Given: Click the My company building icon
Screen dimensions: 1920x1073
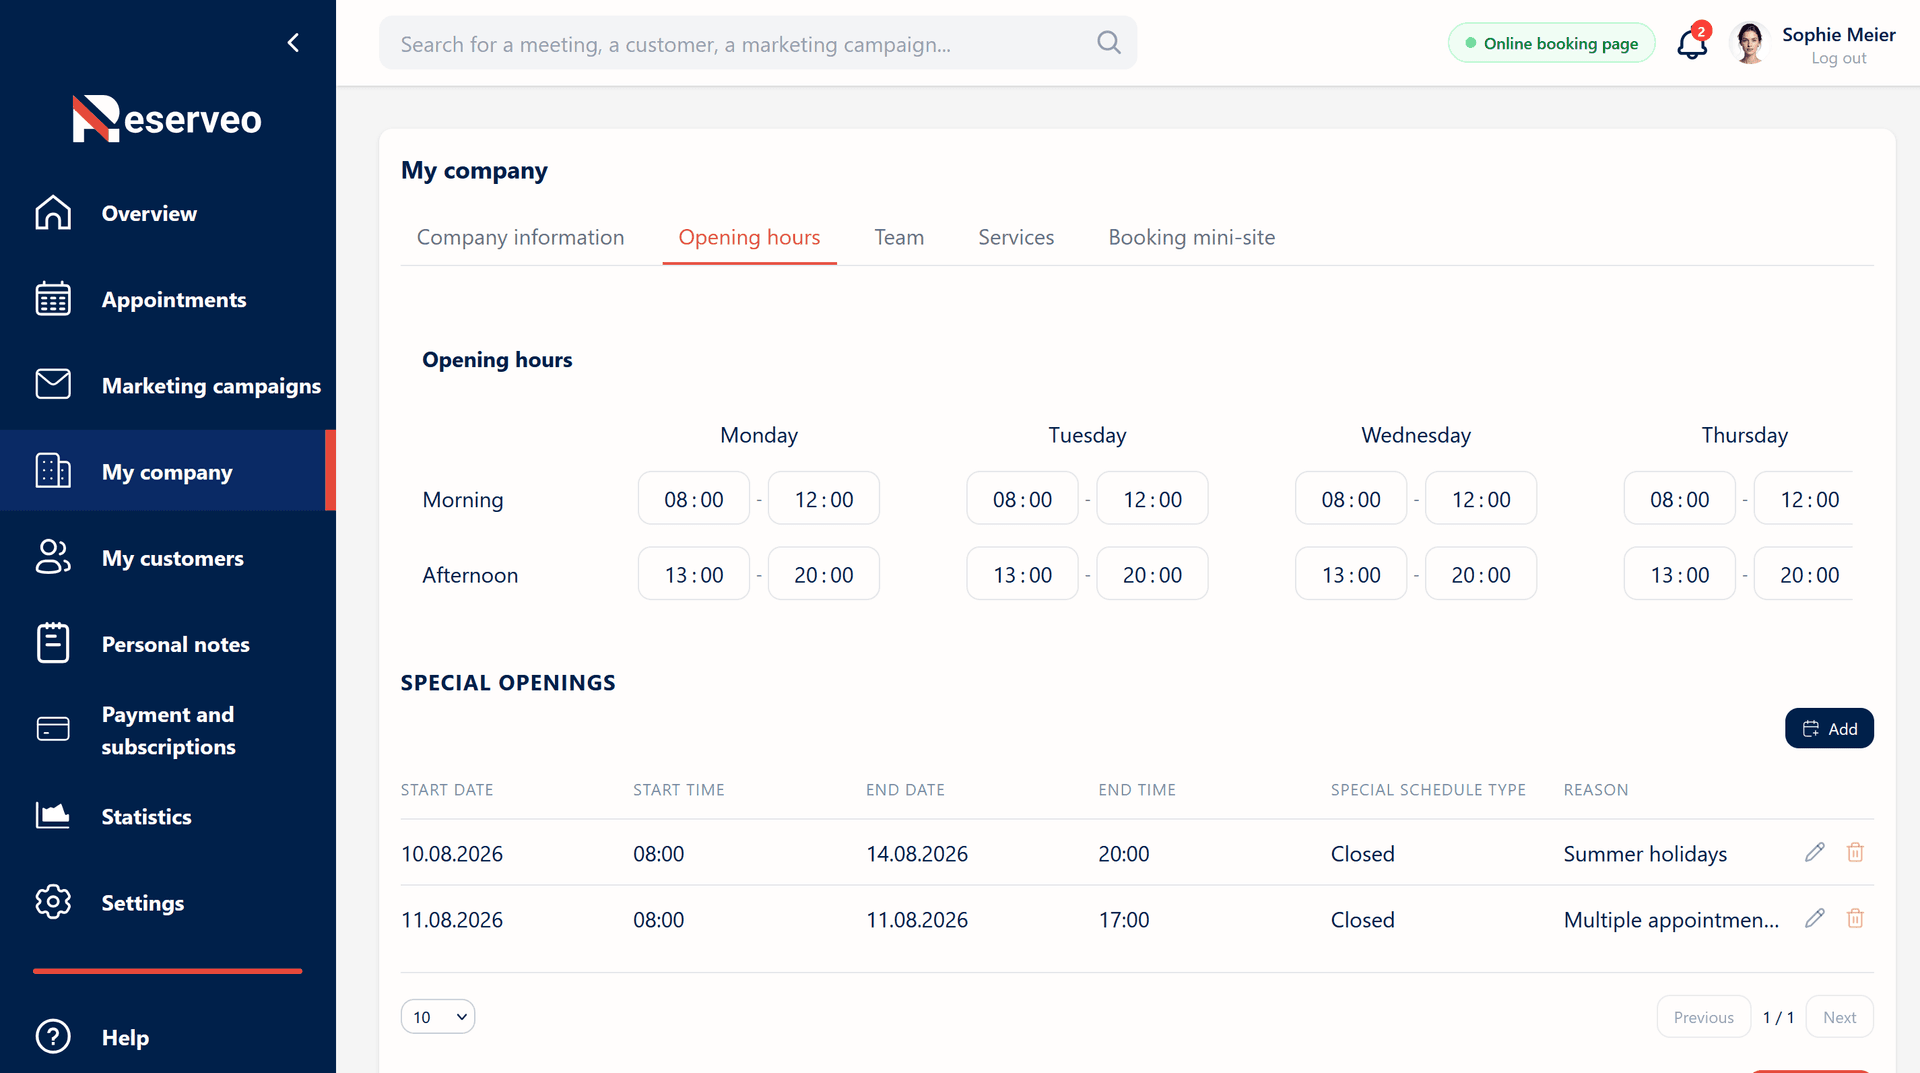Looking at the screenshot, I should point(53,470).
